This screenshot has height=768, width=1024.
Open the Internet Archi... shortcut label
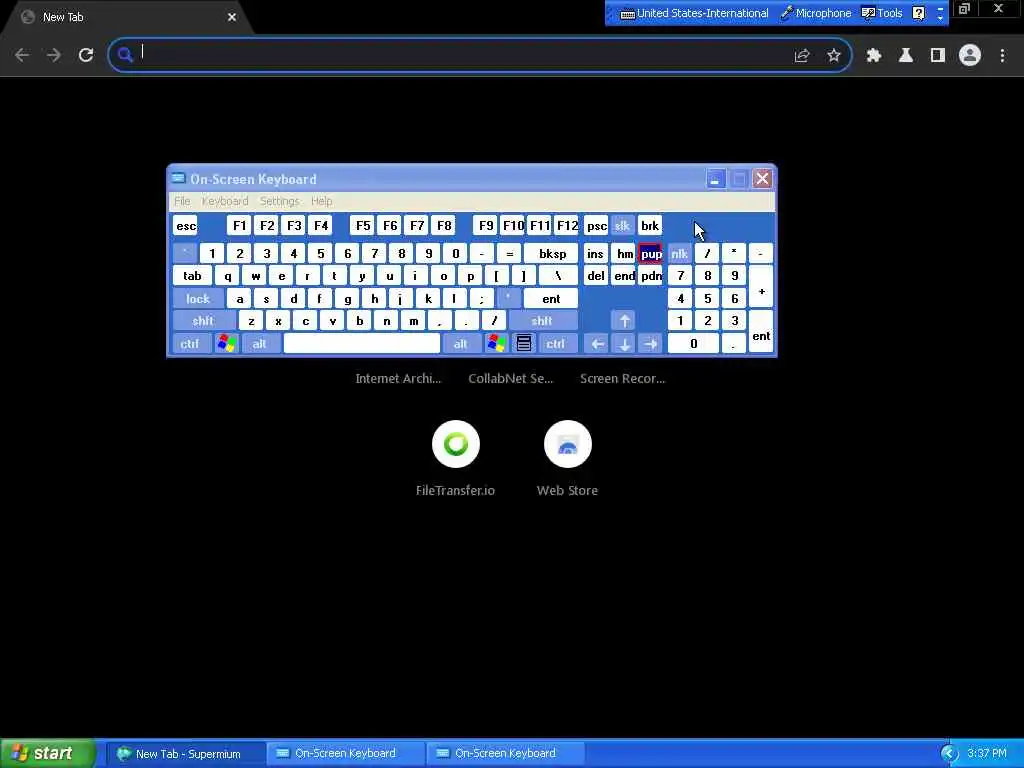pos(398,379)
